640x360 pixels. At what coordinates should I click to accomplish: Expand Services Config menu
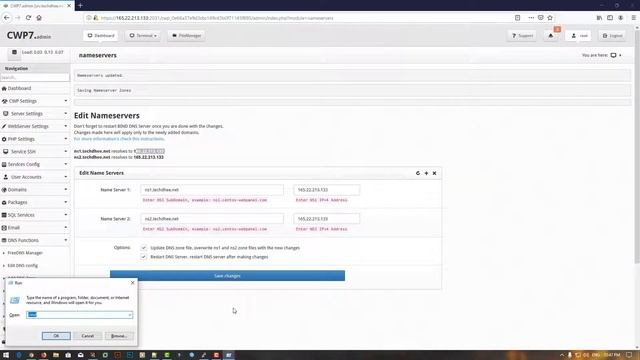pos(35,164)
